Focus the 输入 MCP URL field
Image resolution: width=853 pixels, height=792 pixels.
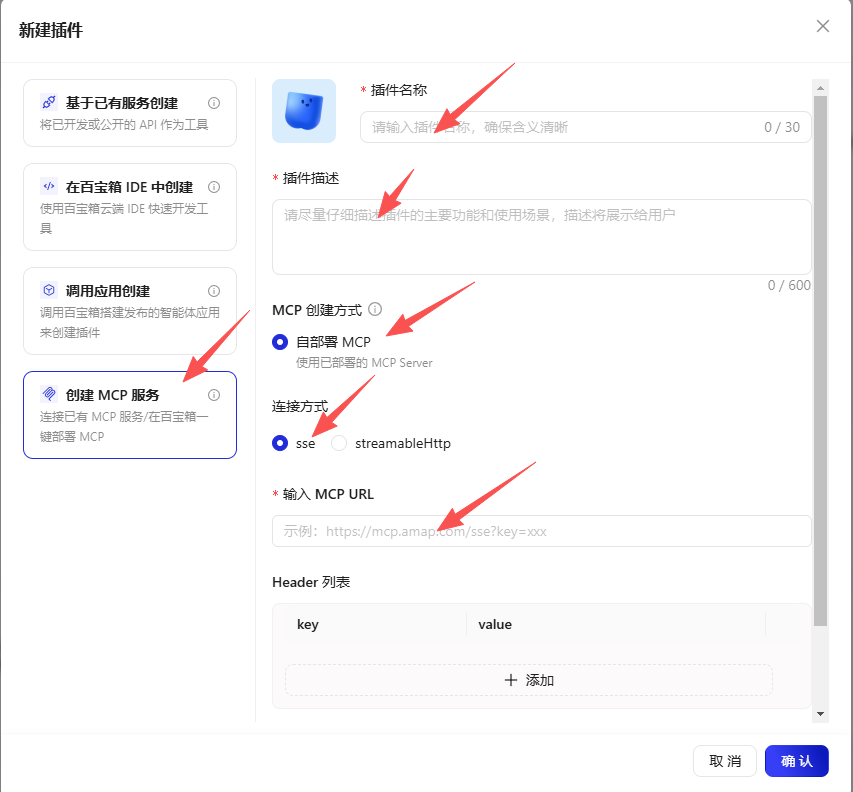click(x=541, y=531)
